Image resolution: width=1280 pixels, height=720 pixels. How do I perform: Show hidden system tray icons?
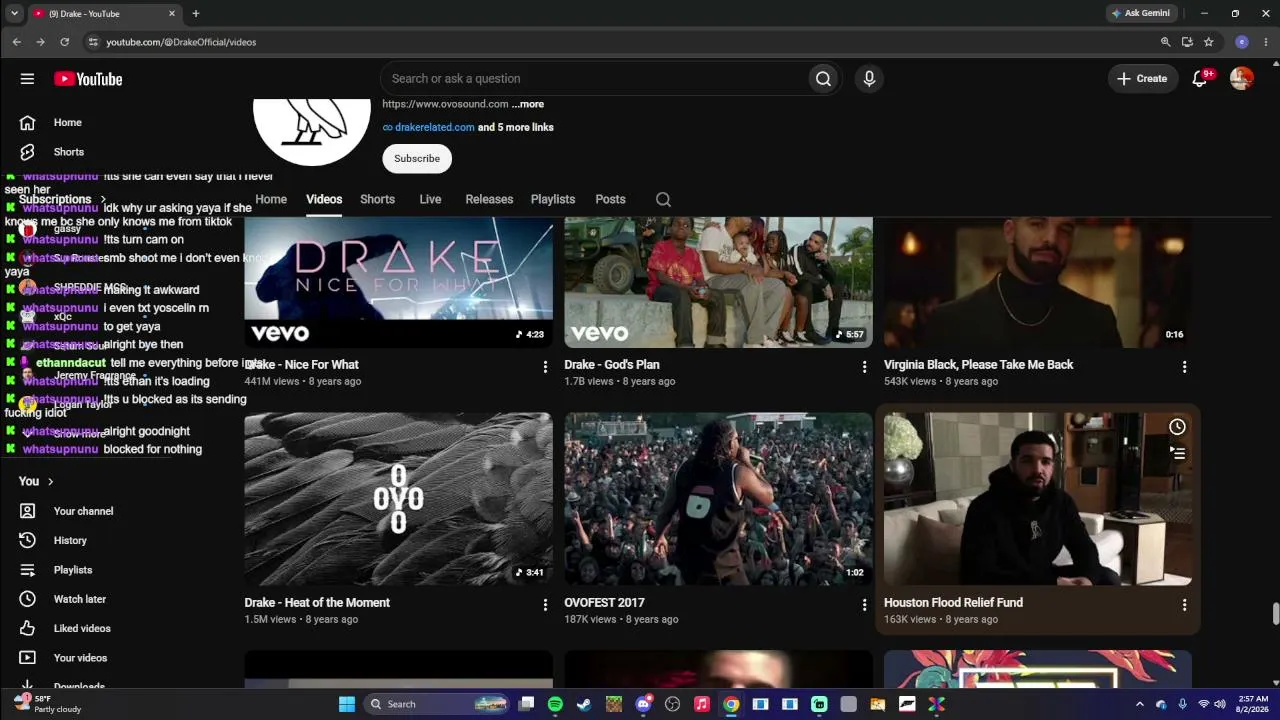(1139, 704)
